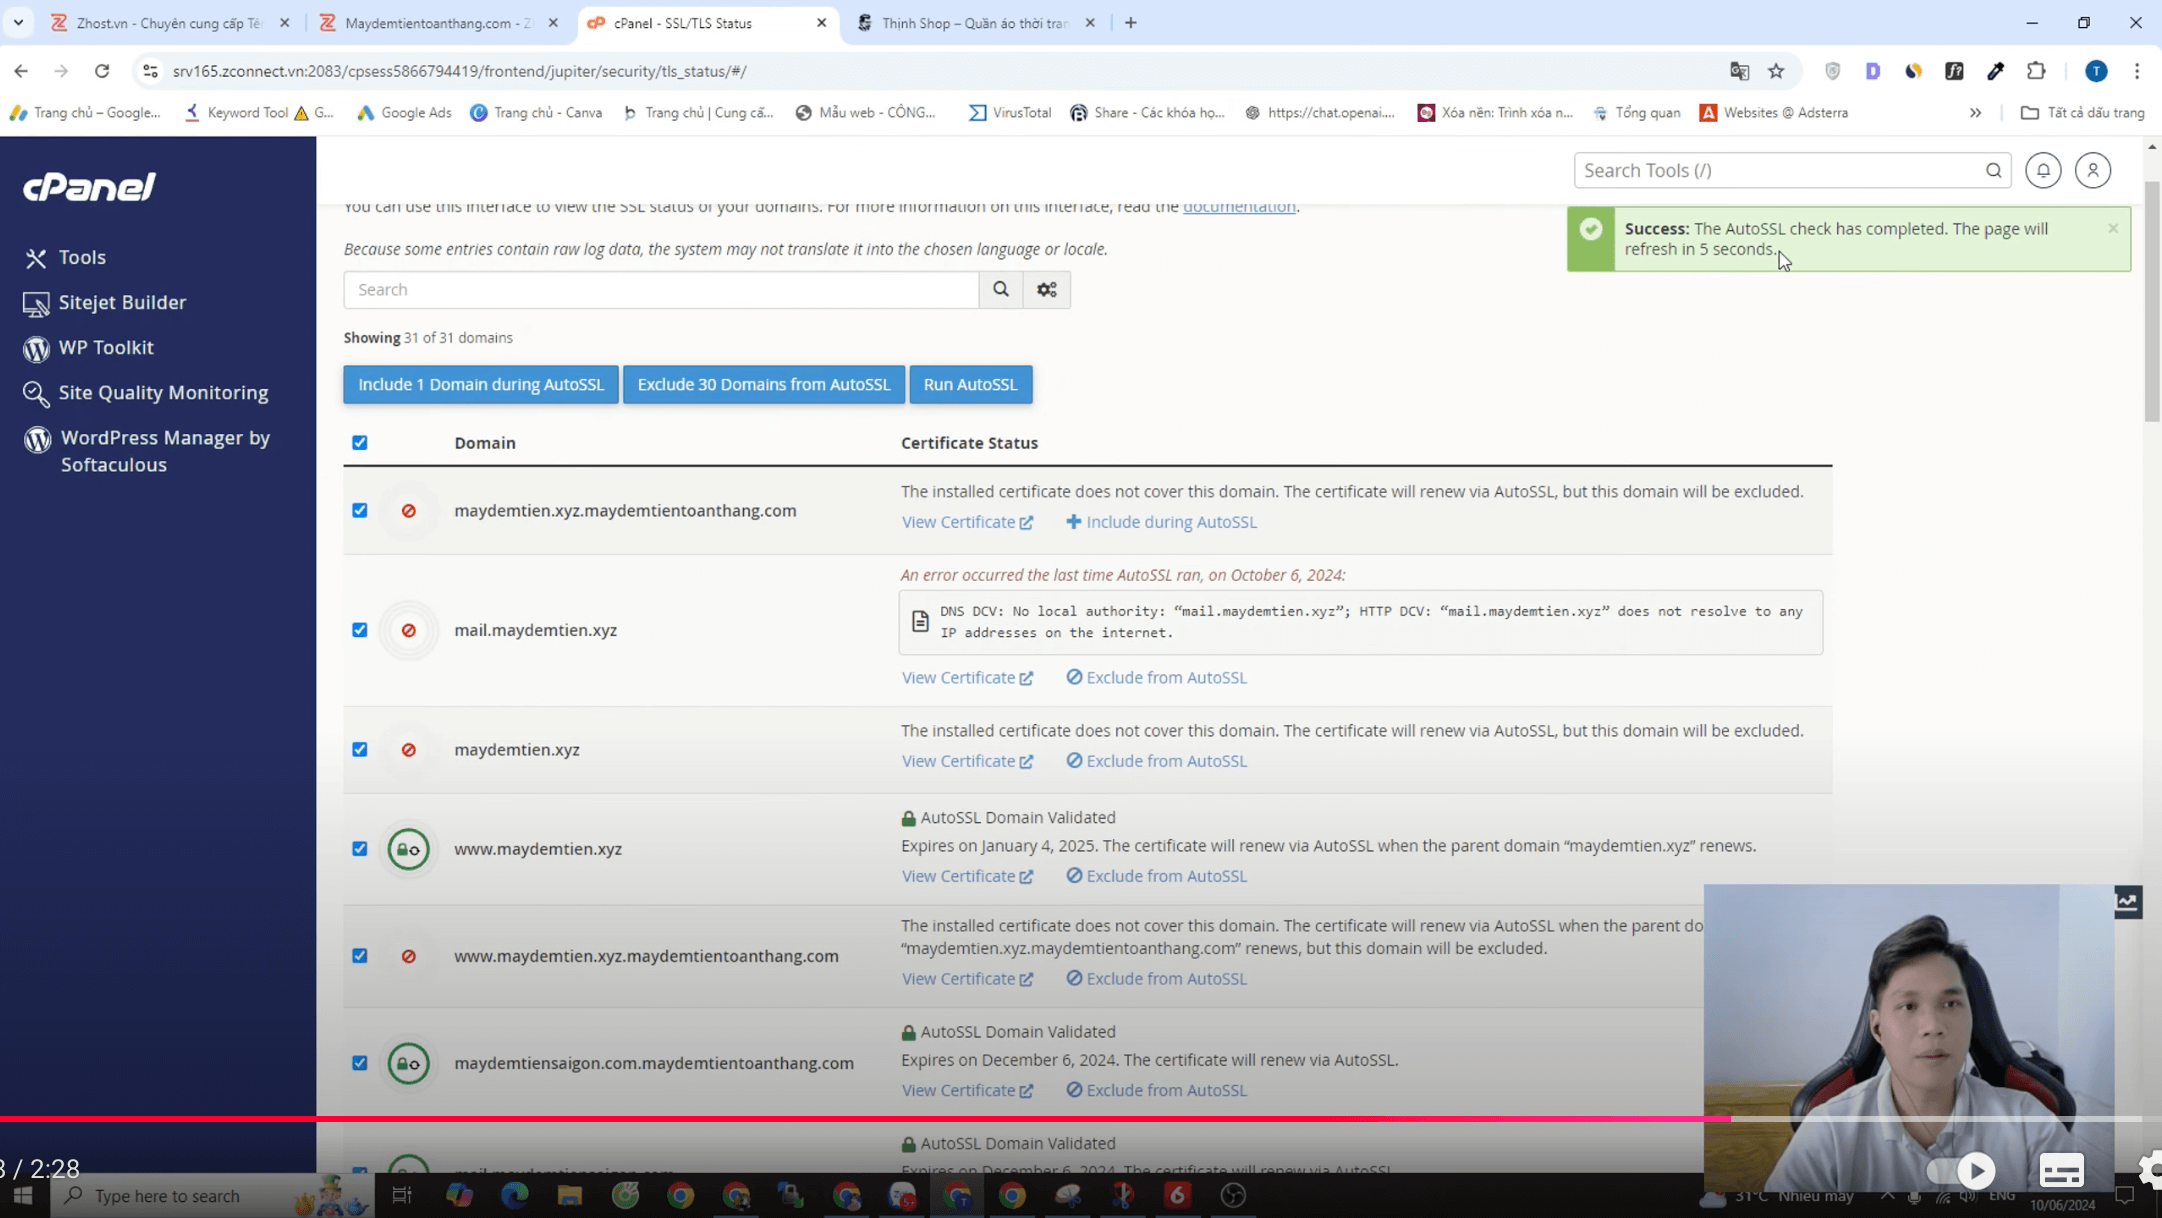Open WordPress Manager by Softaculous

[x=164, y=450]
